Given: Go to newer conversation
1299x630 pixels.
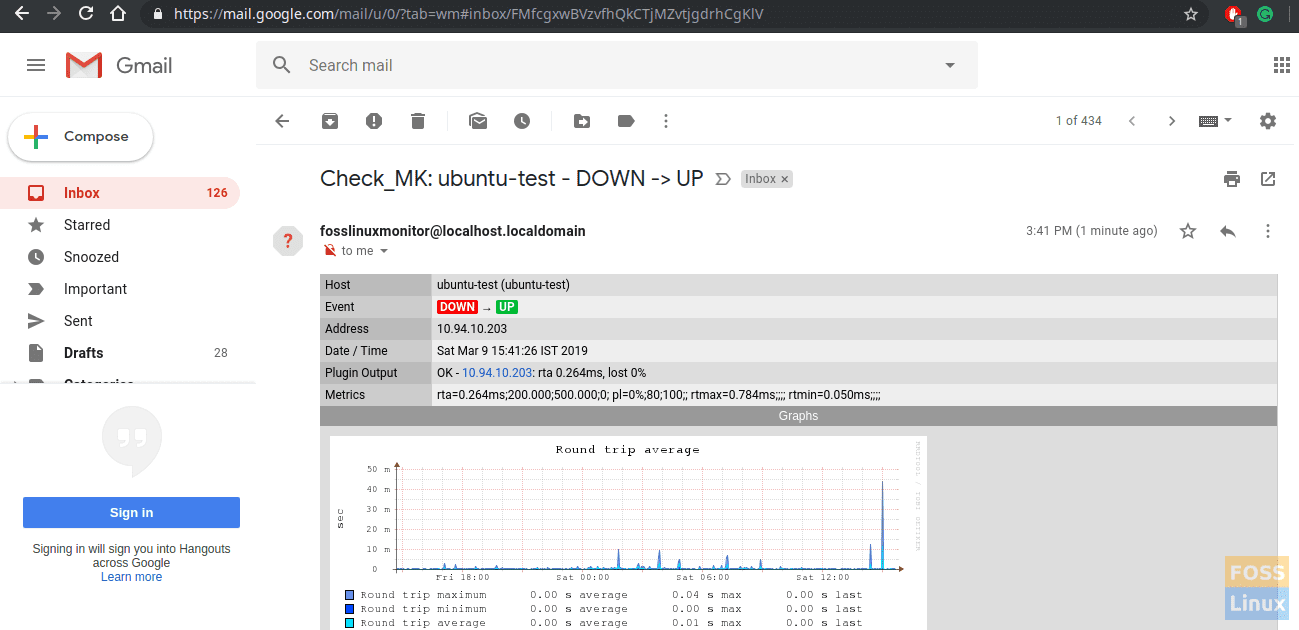Looking at the screenshot, I should [x=1132, y=121].
